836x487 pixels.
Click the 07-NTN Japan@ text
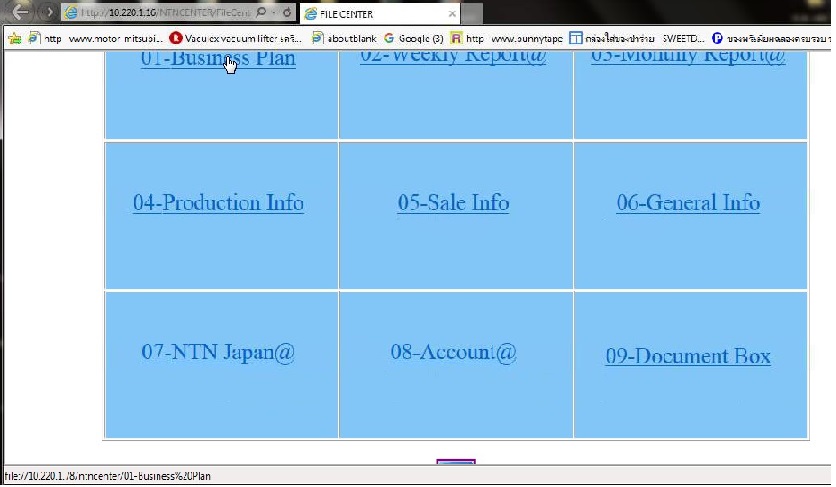(x=218, y=353)
